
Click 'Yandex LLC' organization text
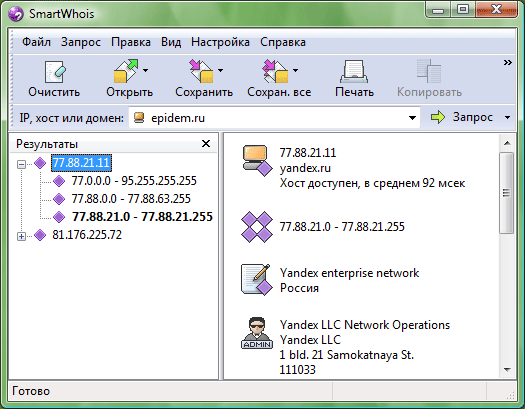coord(310,340)
